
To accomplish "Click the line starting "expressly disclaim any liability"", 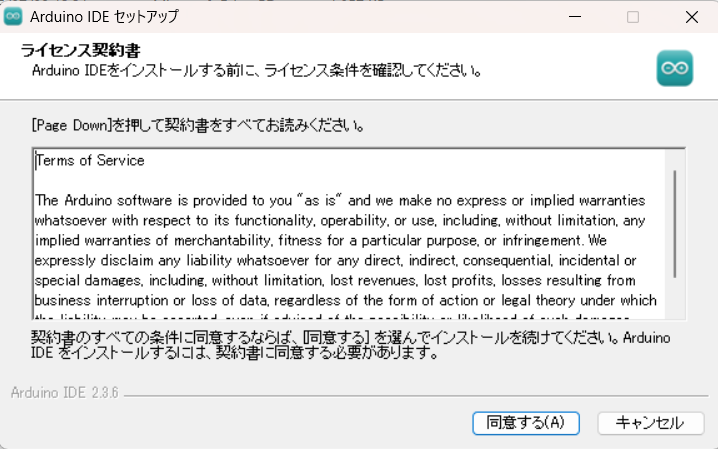I will coord(335,260).
